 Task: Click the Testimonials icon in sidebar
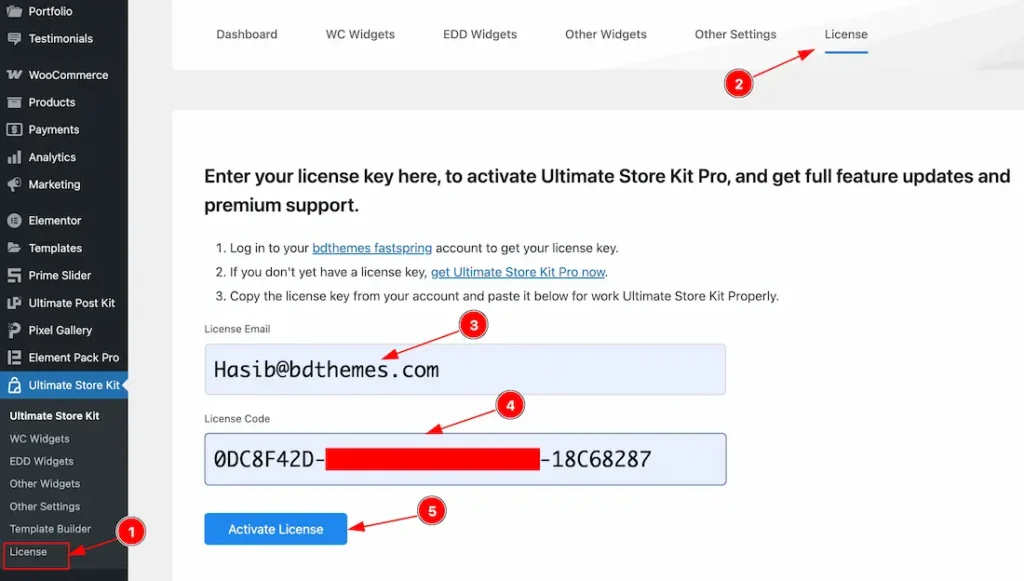14,39
